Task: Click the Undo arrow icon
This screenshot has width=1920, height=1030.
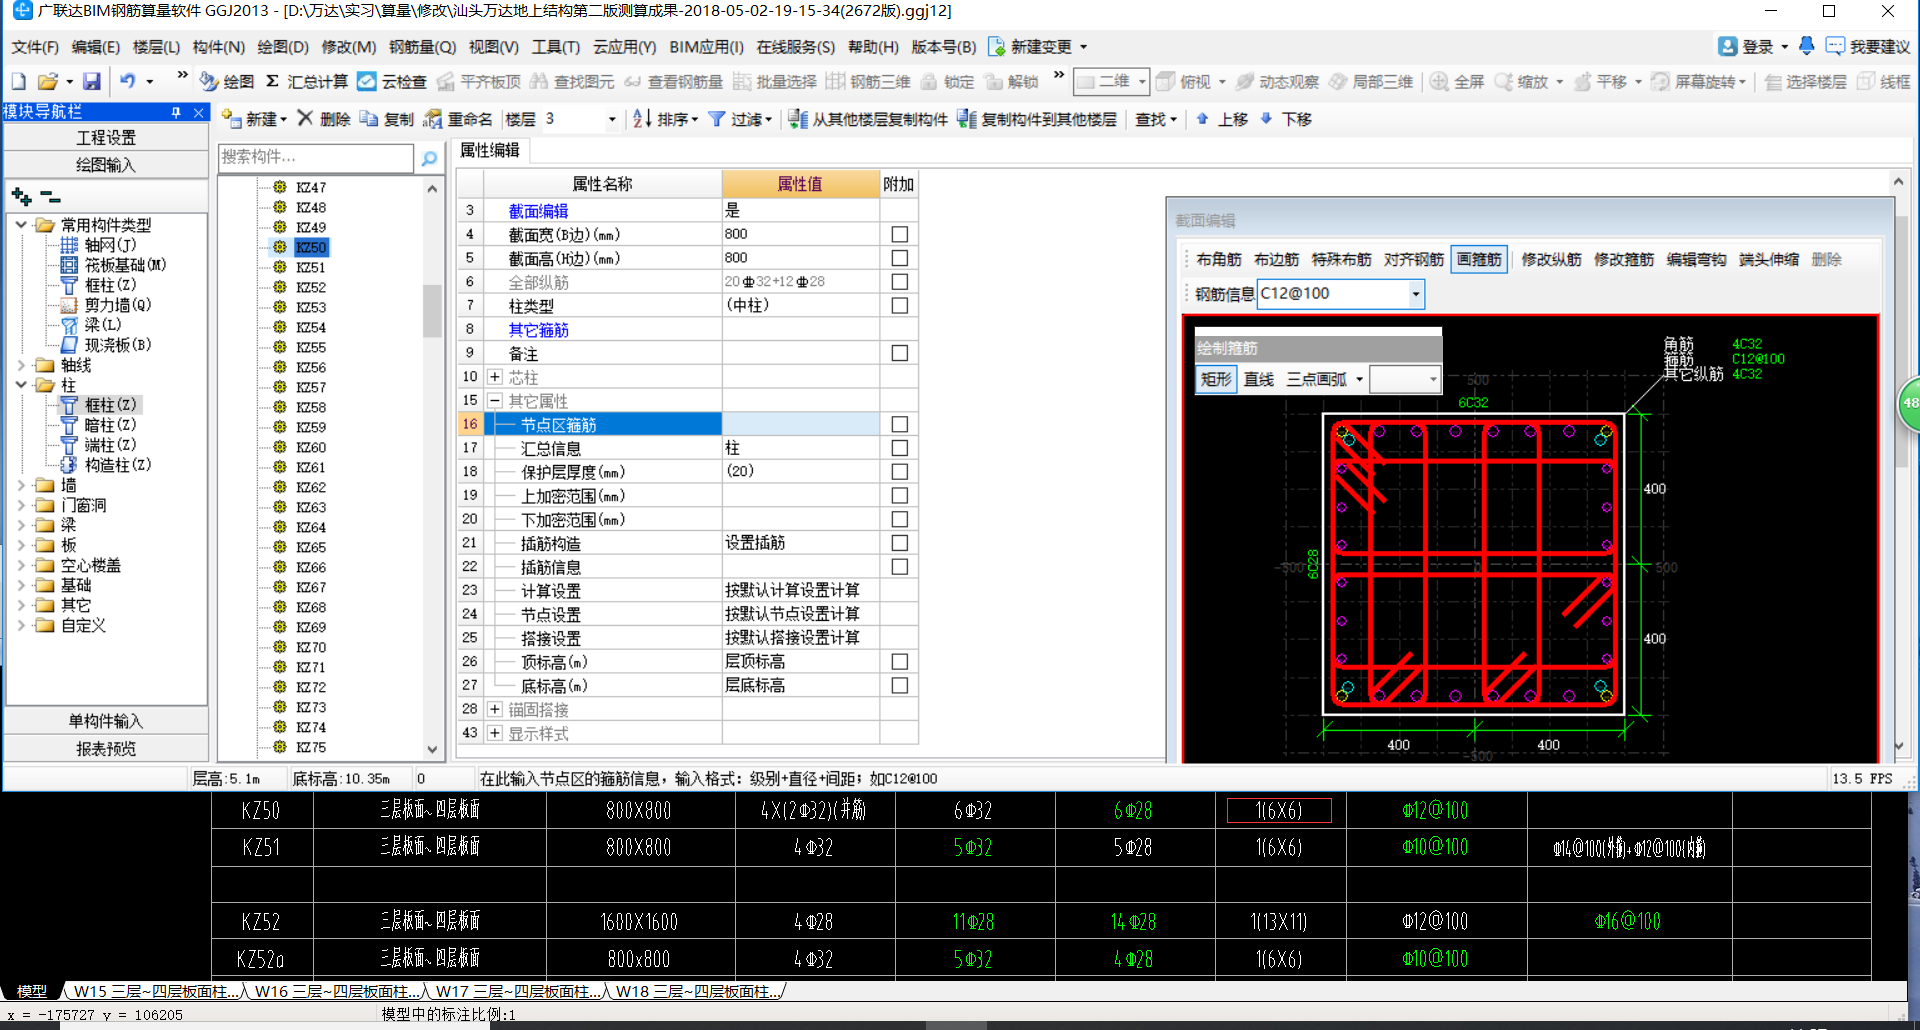Action: (127, 81)
